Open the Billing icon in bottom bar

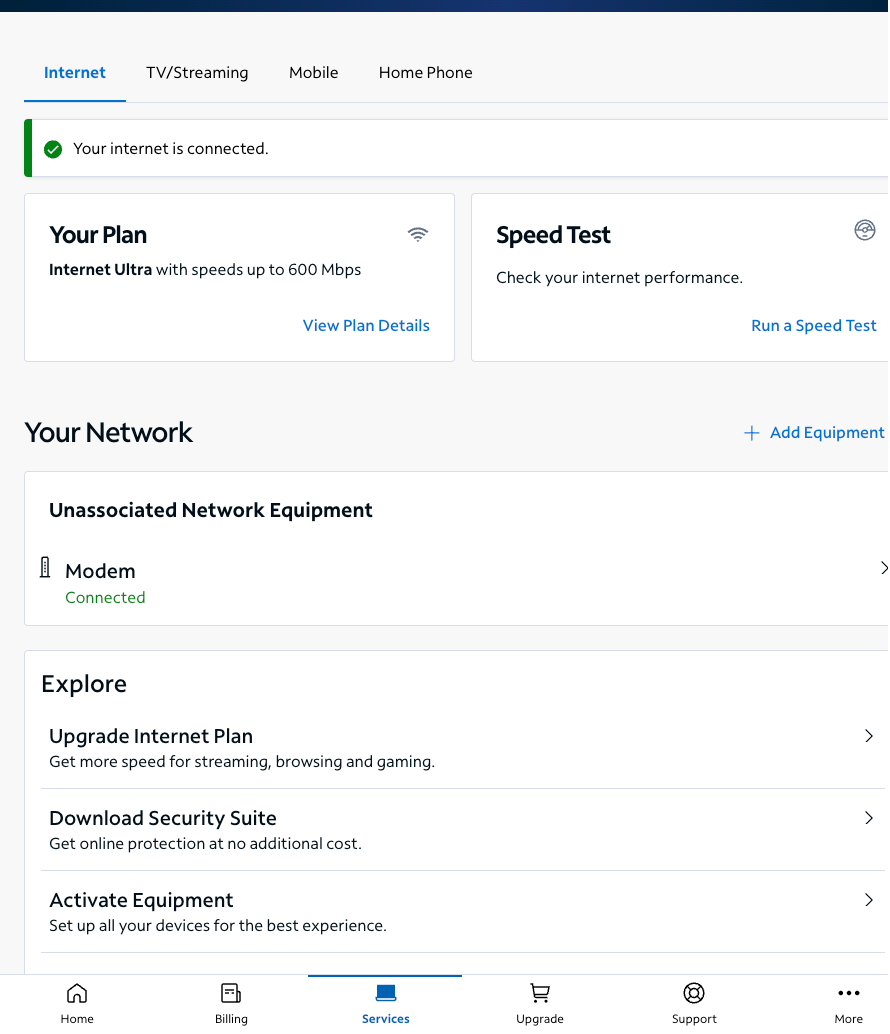click(x=231, y=994)
